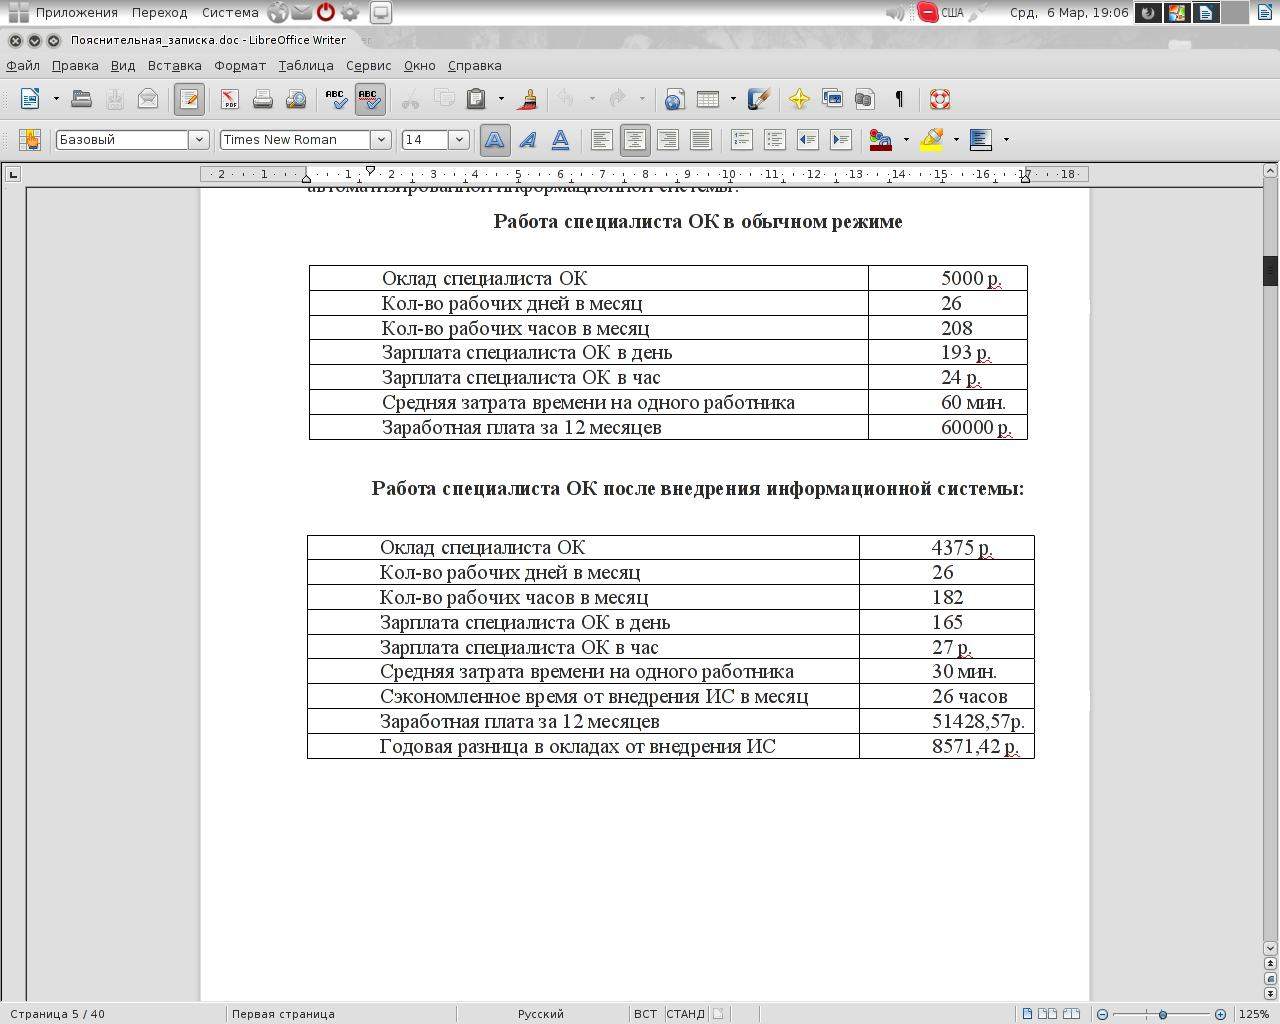This screenshot has height=1024, width=1280.
Task: Toggle Underline formatting button
Action: (560, 140)
